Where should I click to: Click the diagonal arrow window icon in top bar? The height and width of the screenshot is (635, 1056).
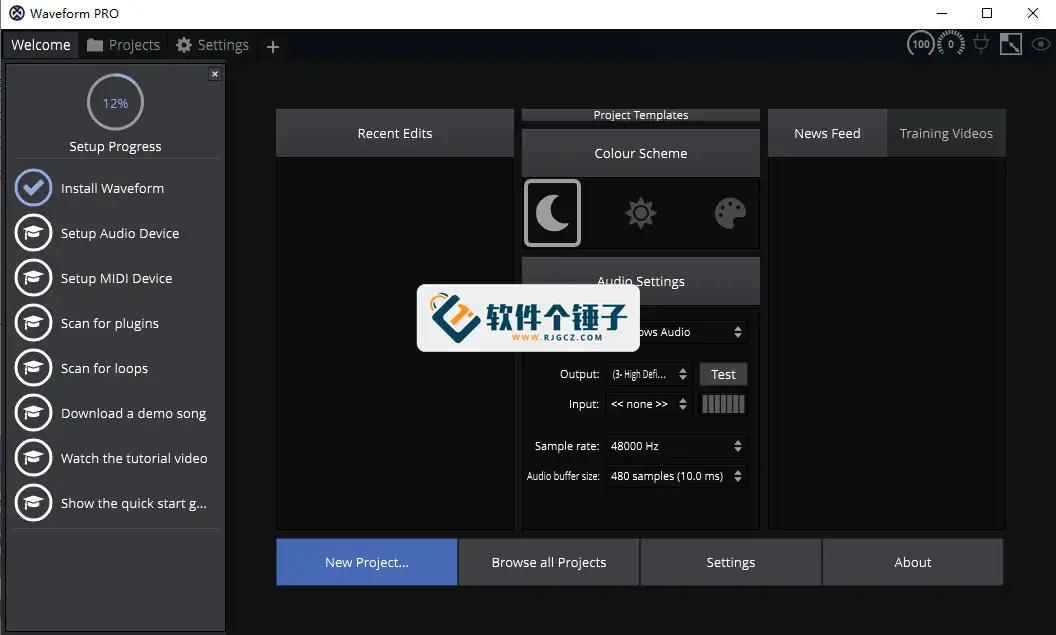pos(1011,45)
